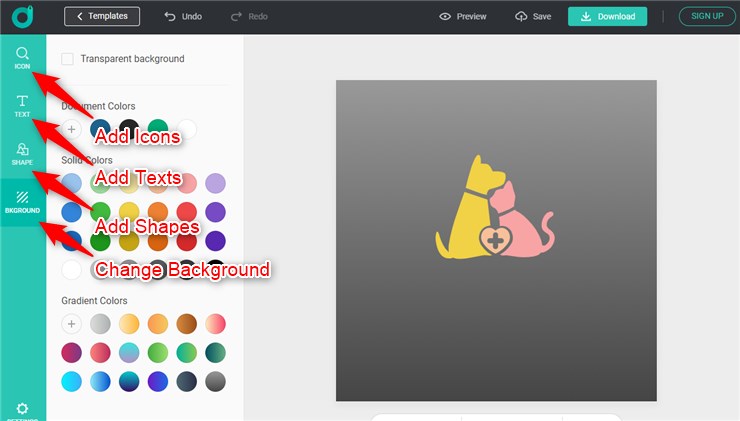Image resolution: width=740 pixels, height=421 pixels.
Task: Open the Icon search panel
Action: 22,57
